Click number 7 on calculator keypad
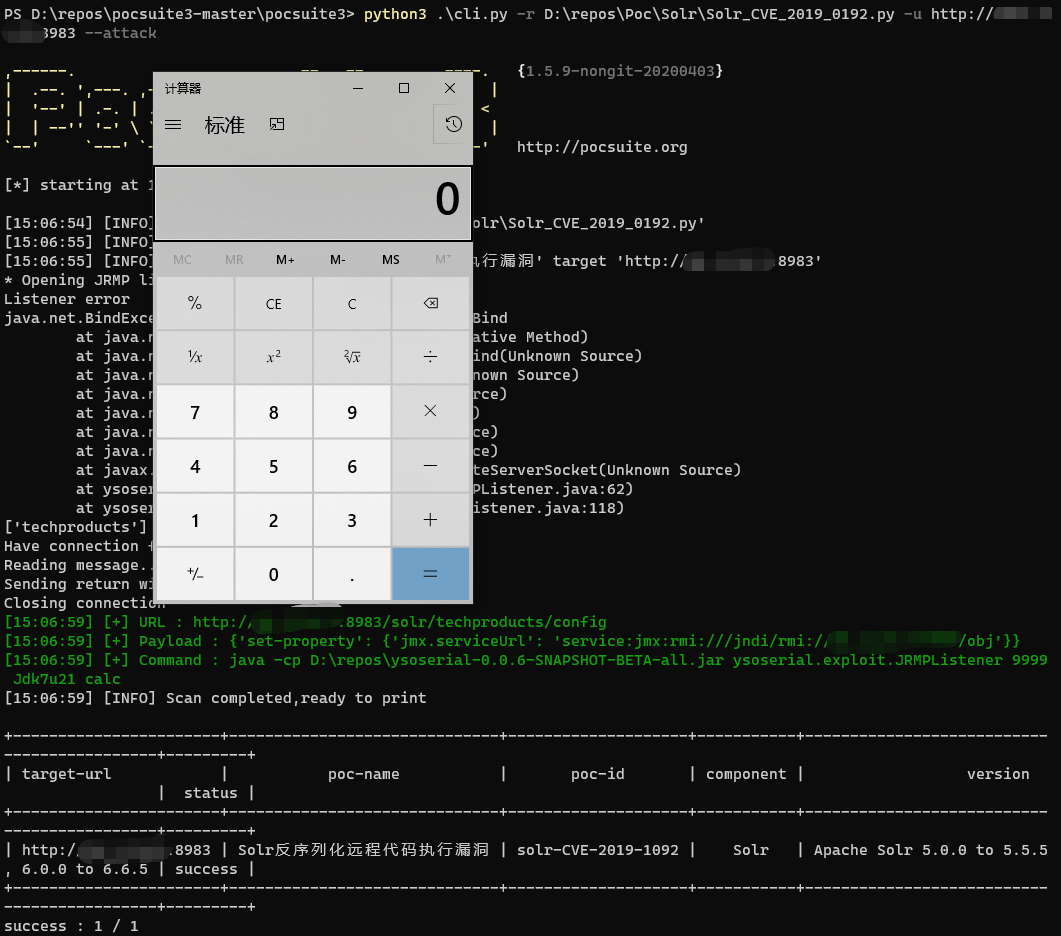The width and height of the screenshot is (1061, 936). pos(195,411)
